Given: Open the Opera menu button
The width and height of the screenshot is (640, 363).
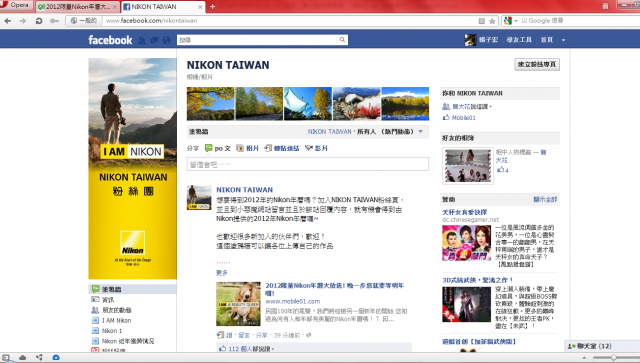Looking at the screenshot, I should [x=16, y=5].
